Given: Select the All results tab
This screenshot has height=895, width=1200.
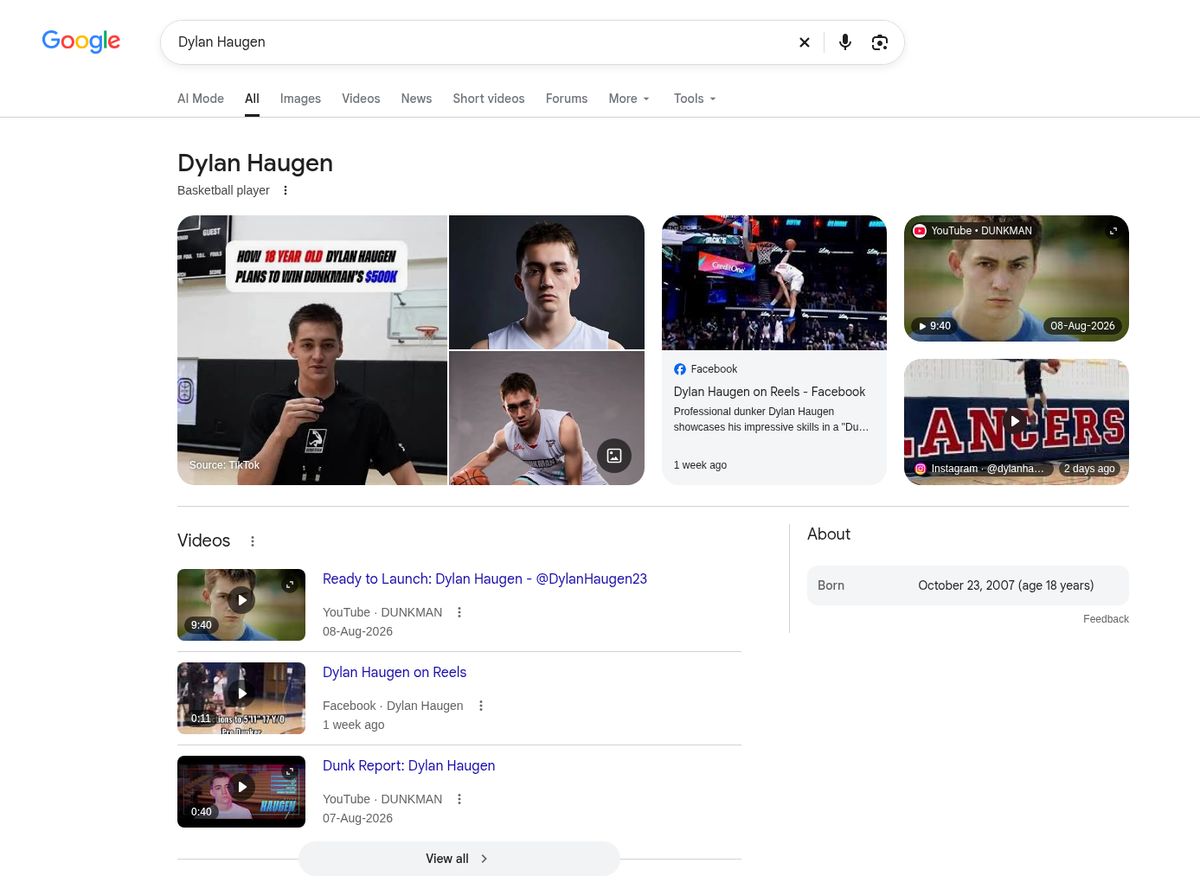Looking at the screenshot, I should coord(252,98).
